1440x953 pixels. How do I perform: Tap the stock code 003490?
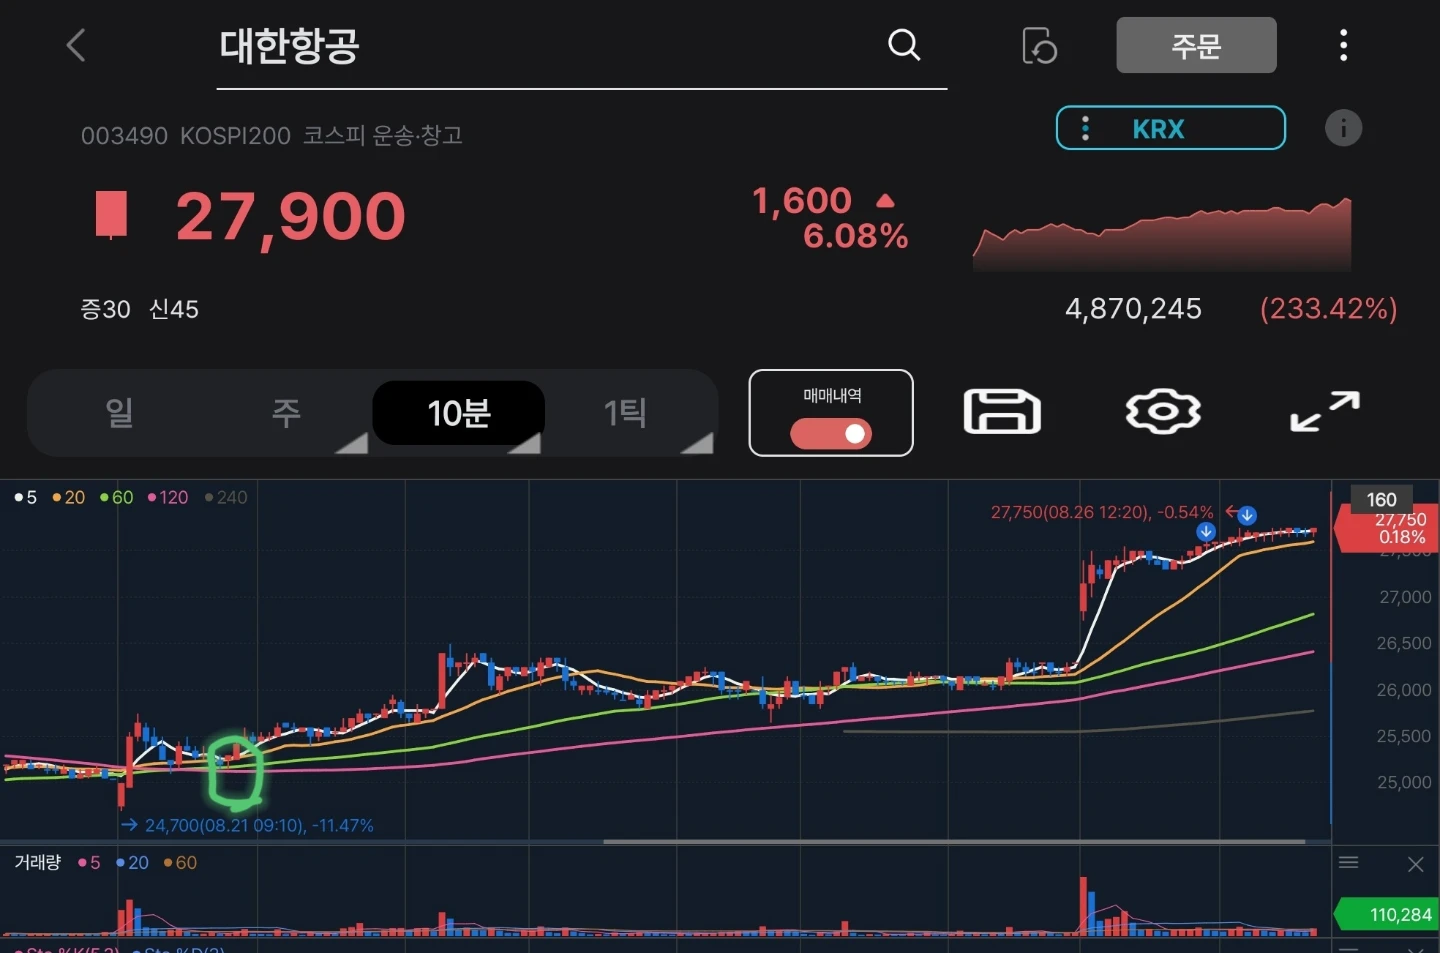tap(124, 136)
